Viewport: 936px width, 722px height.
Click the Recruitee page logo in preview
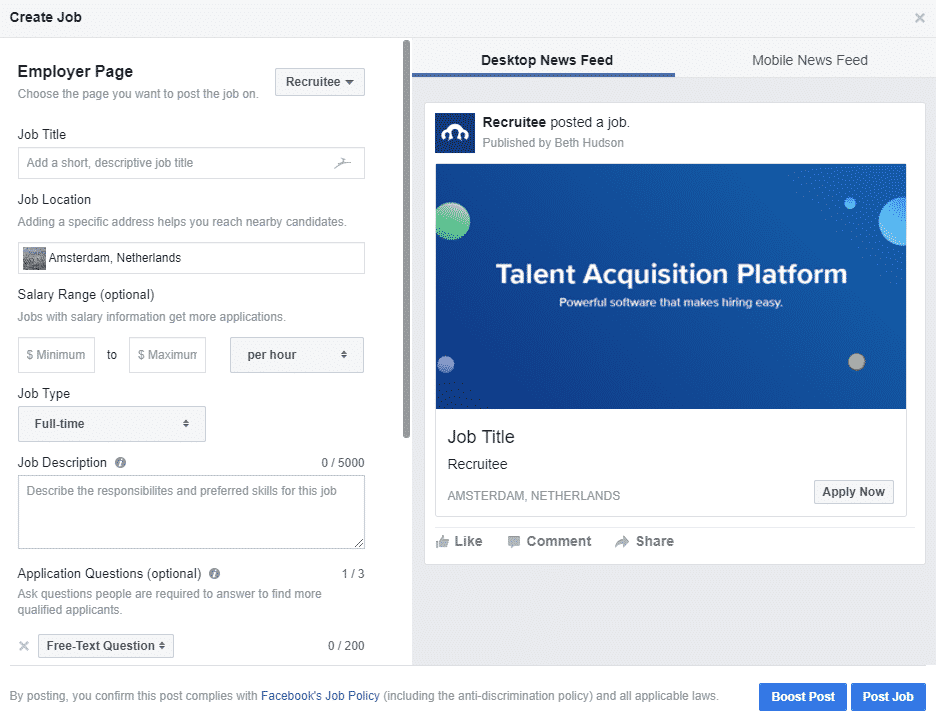tap(455, 133)
